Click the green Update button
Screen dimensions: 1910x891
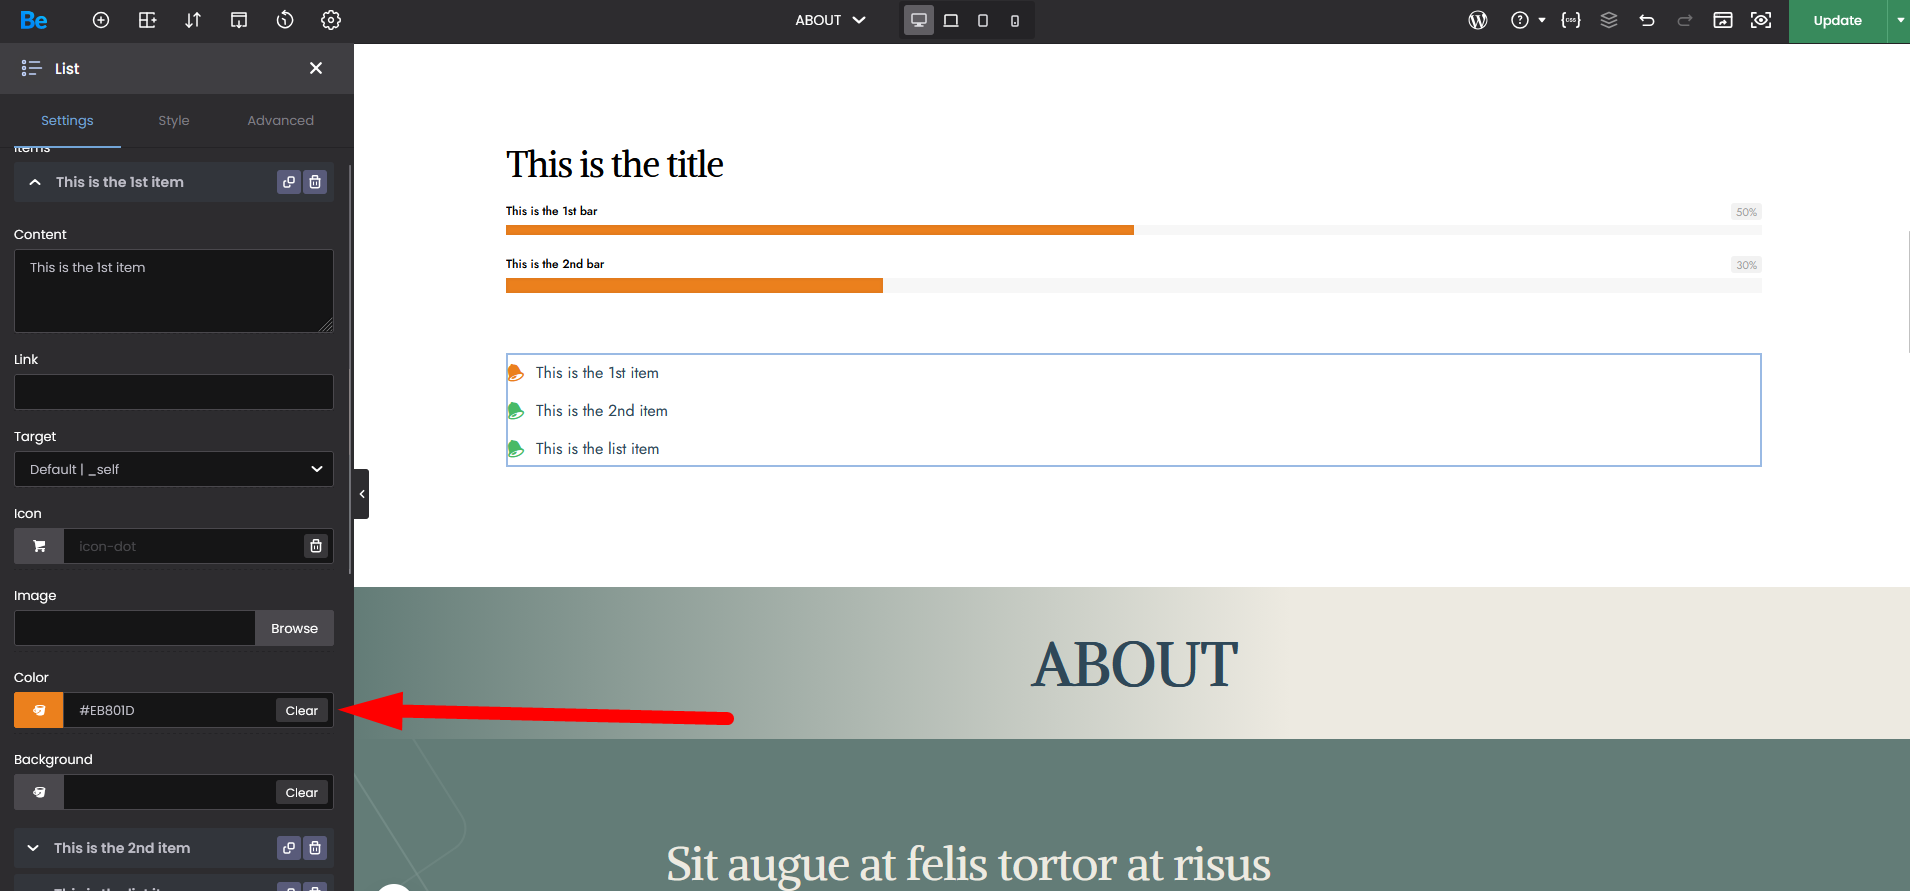click(x=1837, y=20)
